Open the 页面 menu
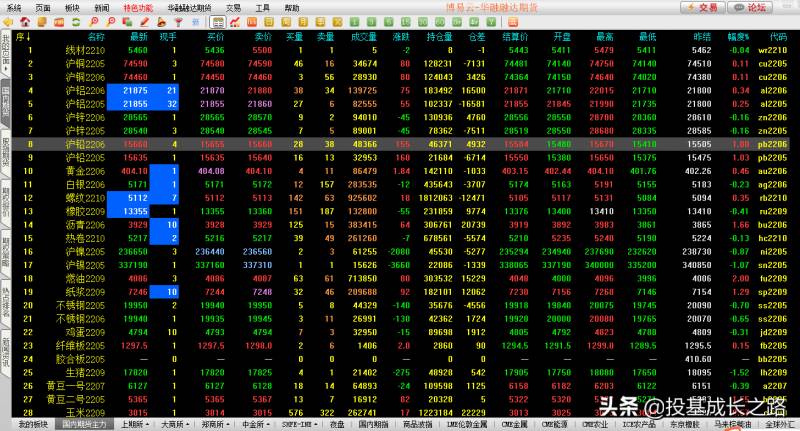The height and width of the screenshot is (431, 800). coord(43,8)
